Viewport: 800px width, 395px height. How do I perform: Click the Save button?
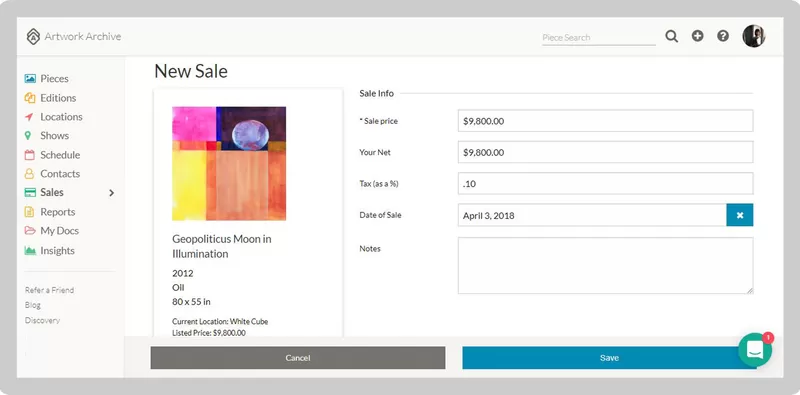click(x=609, y=358)
